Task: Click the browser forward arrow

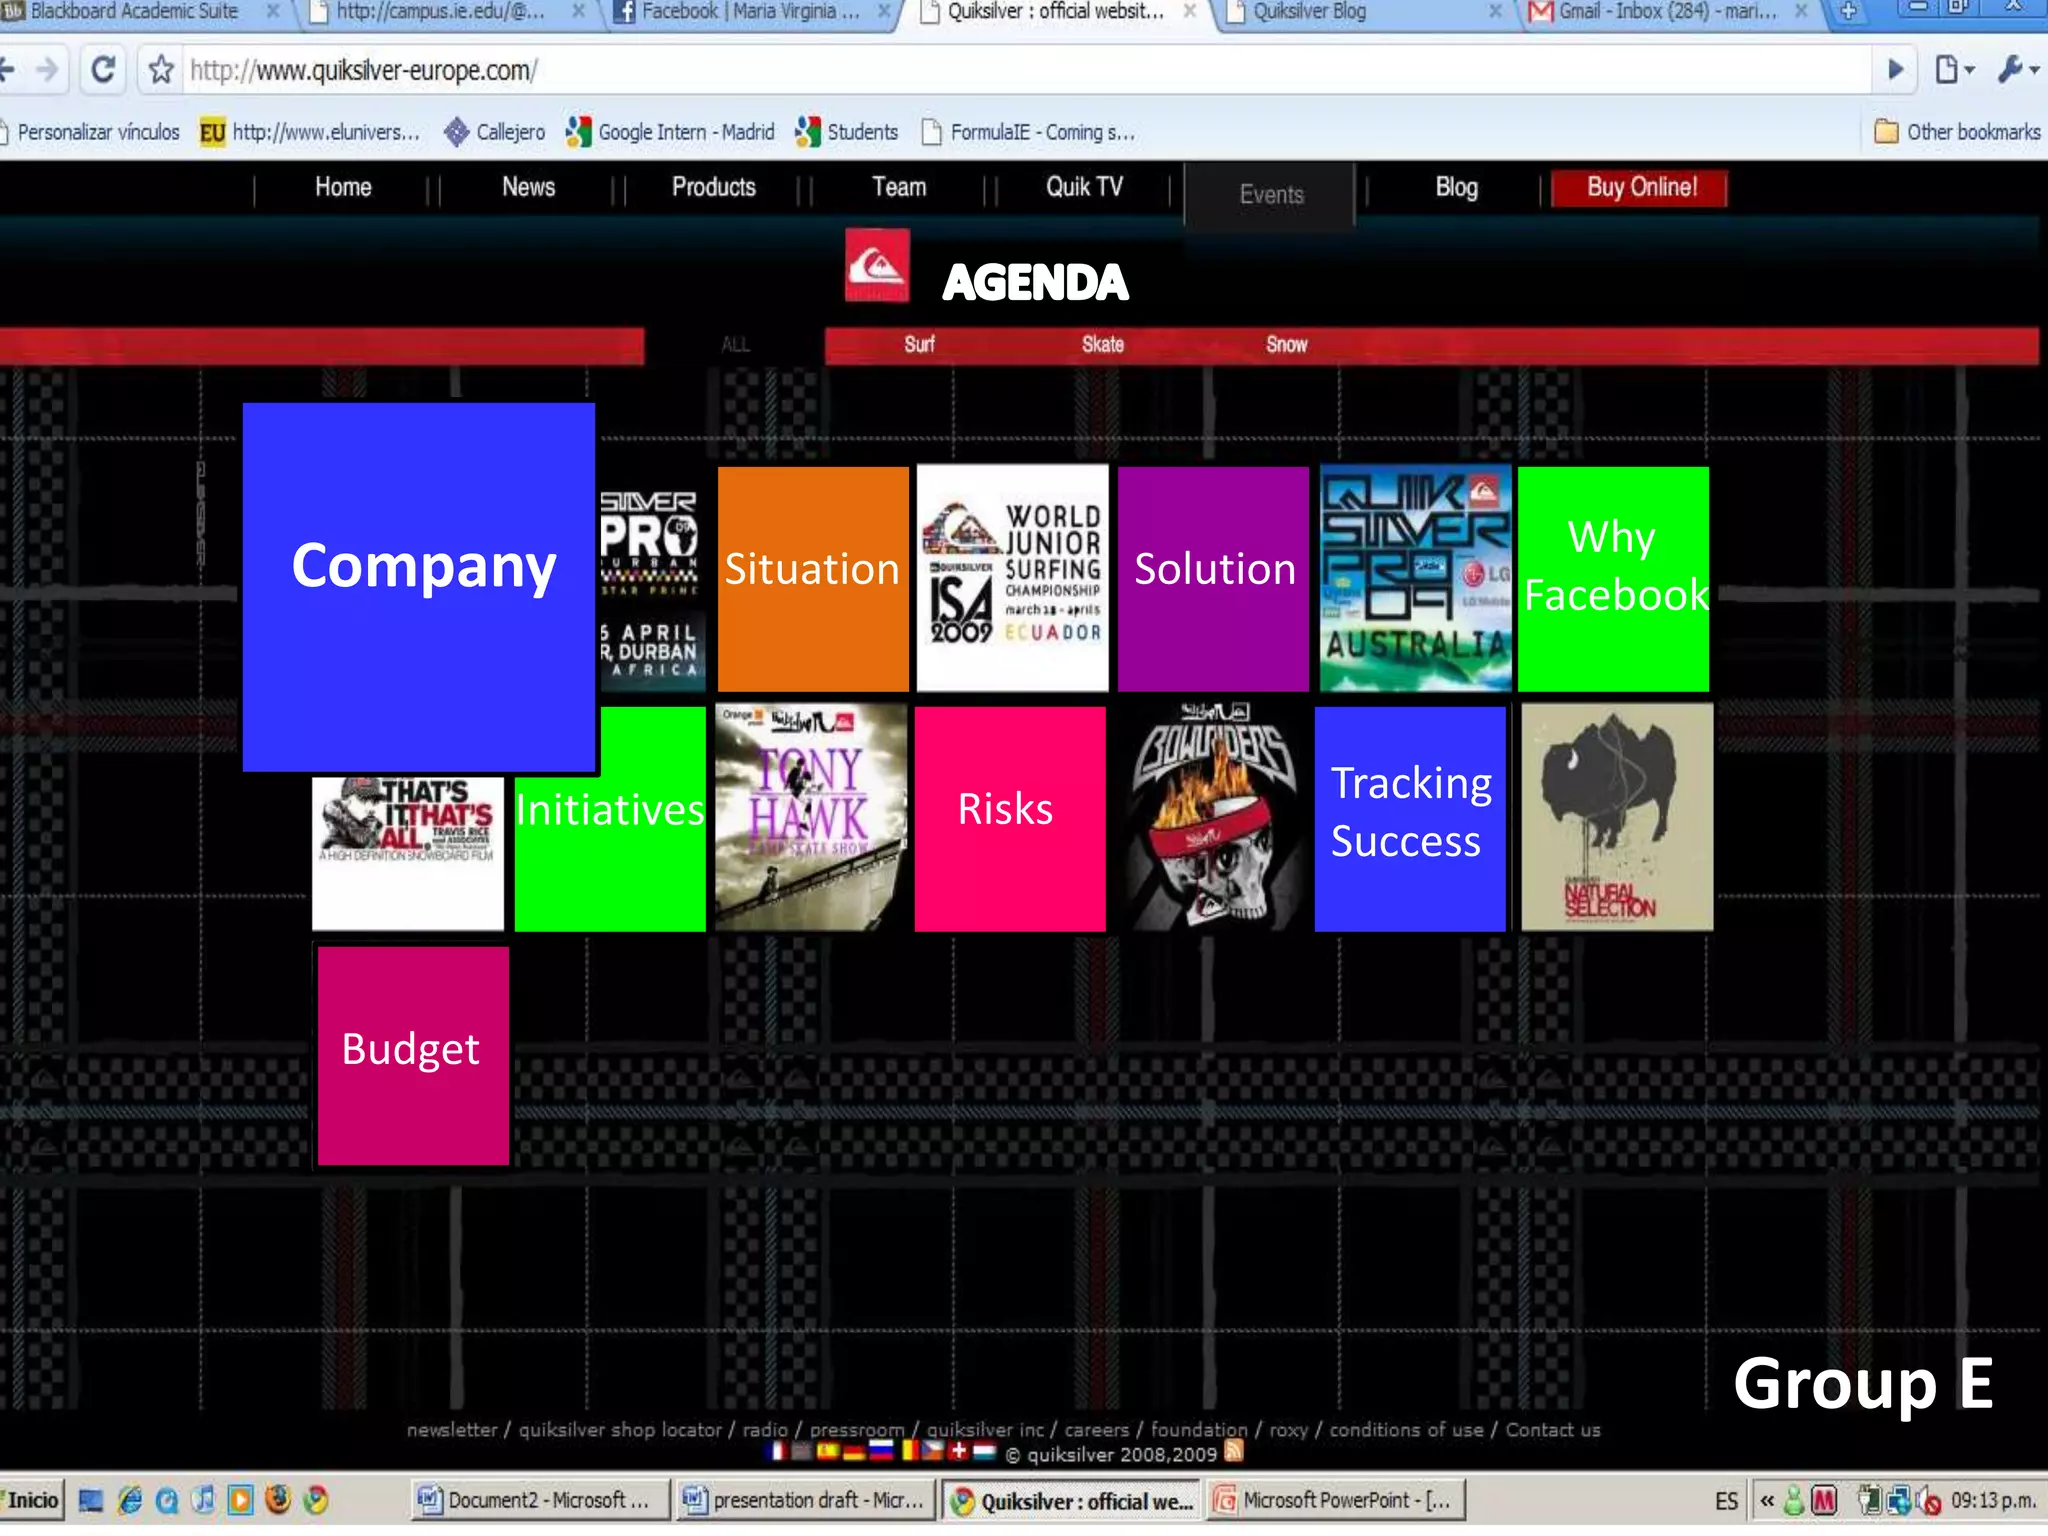Action: 47,70
